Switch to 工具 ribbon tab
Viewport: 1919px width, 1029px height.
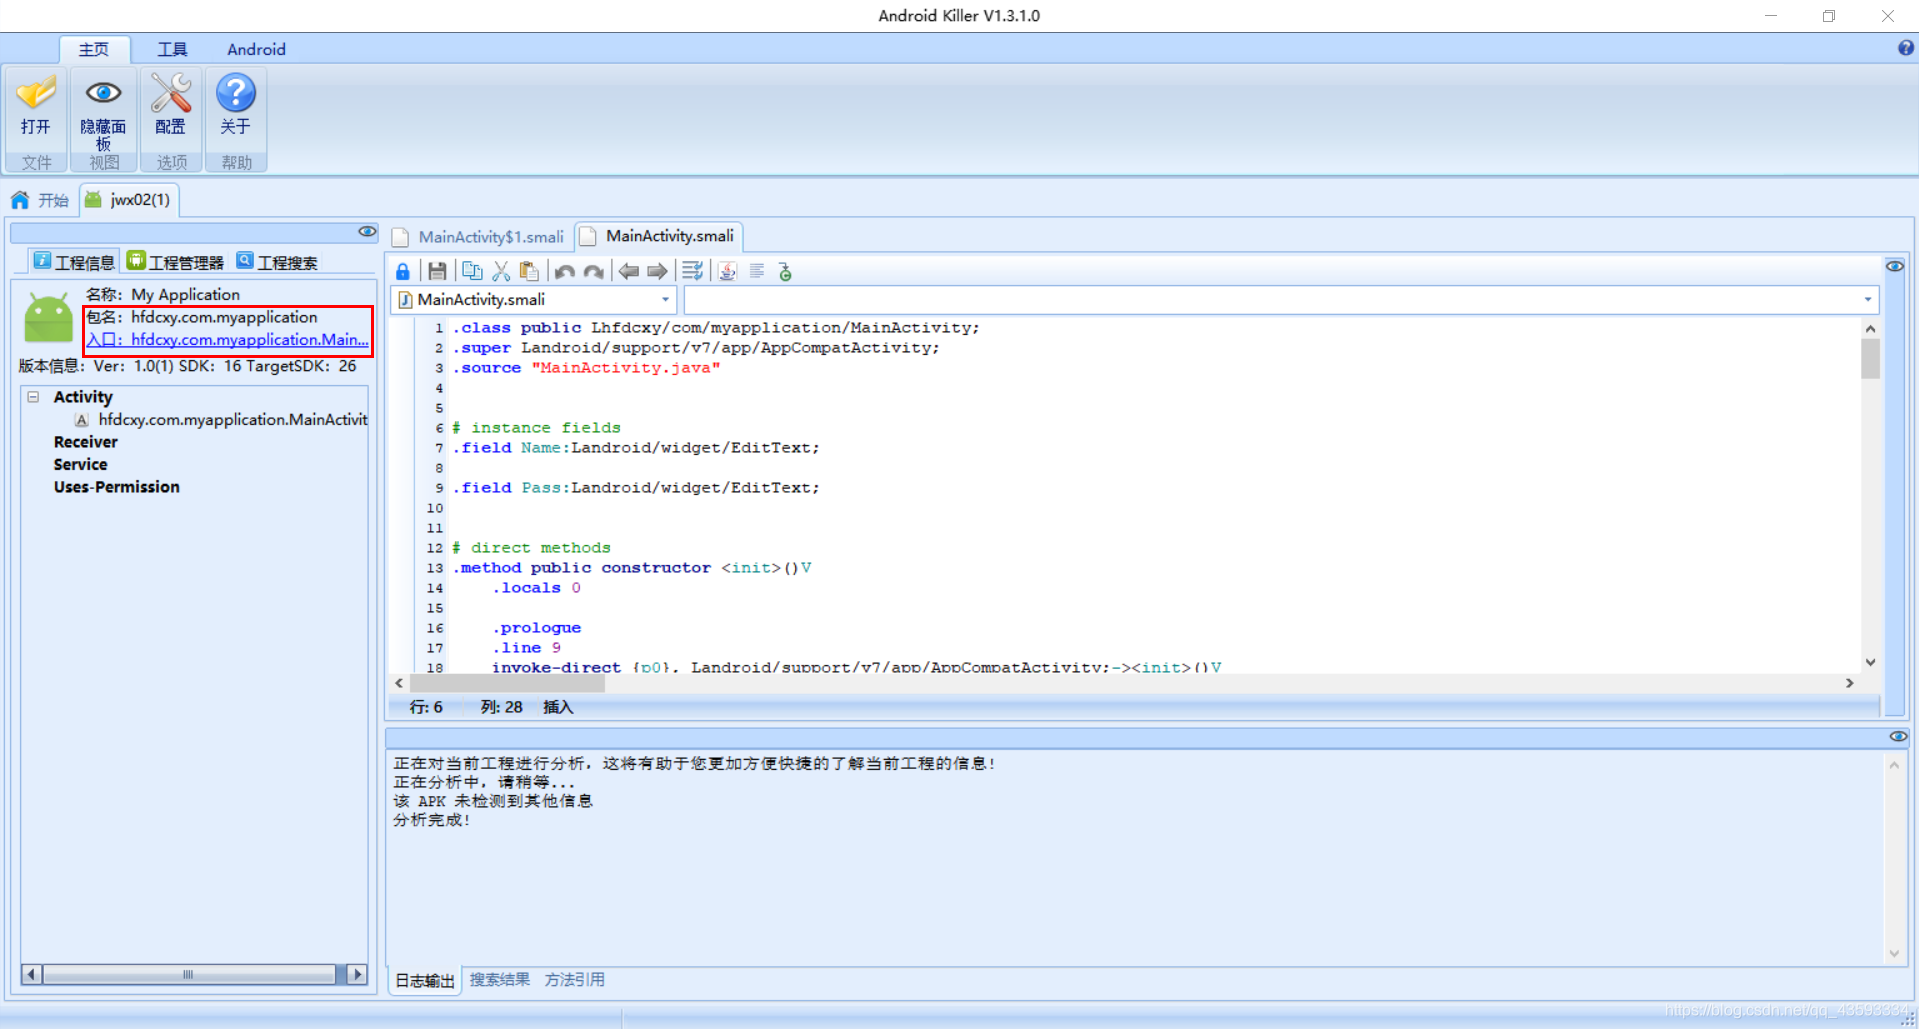[x=172, y=49]
